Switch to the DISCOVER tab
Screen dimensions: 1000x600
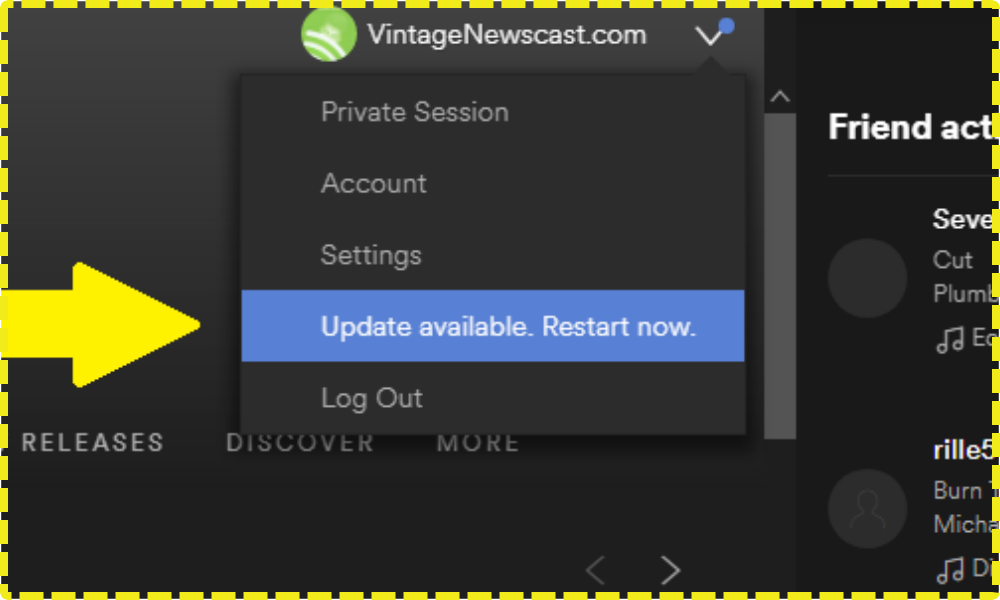pyautogui.click(x=300, y=443)
